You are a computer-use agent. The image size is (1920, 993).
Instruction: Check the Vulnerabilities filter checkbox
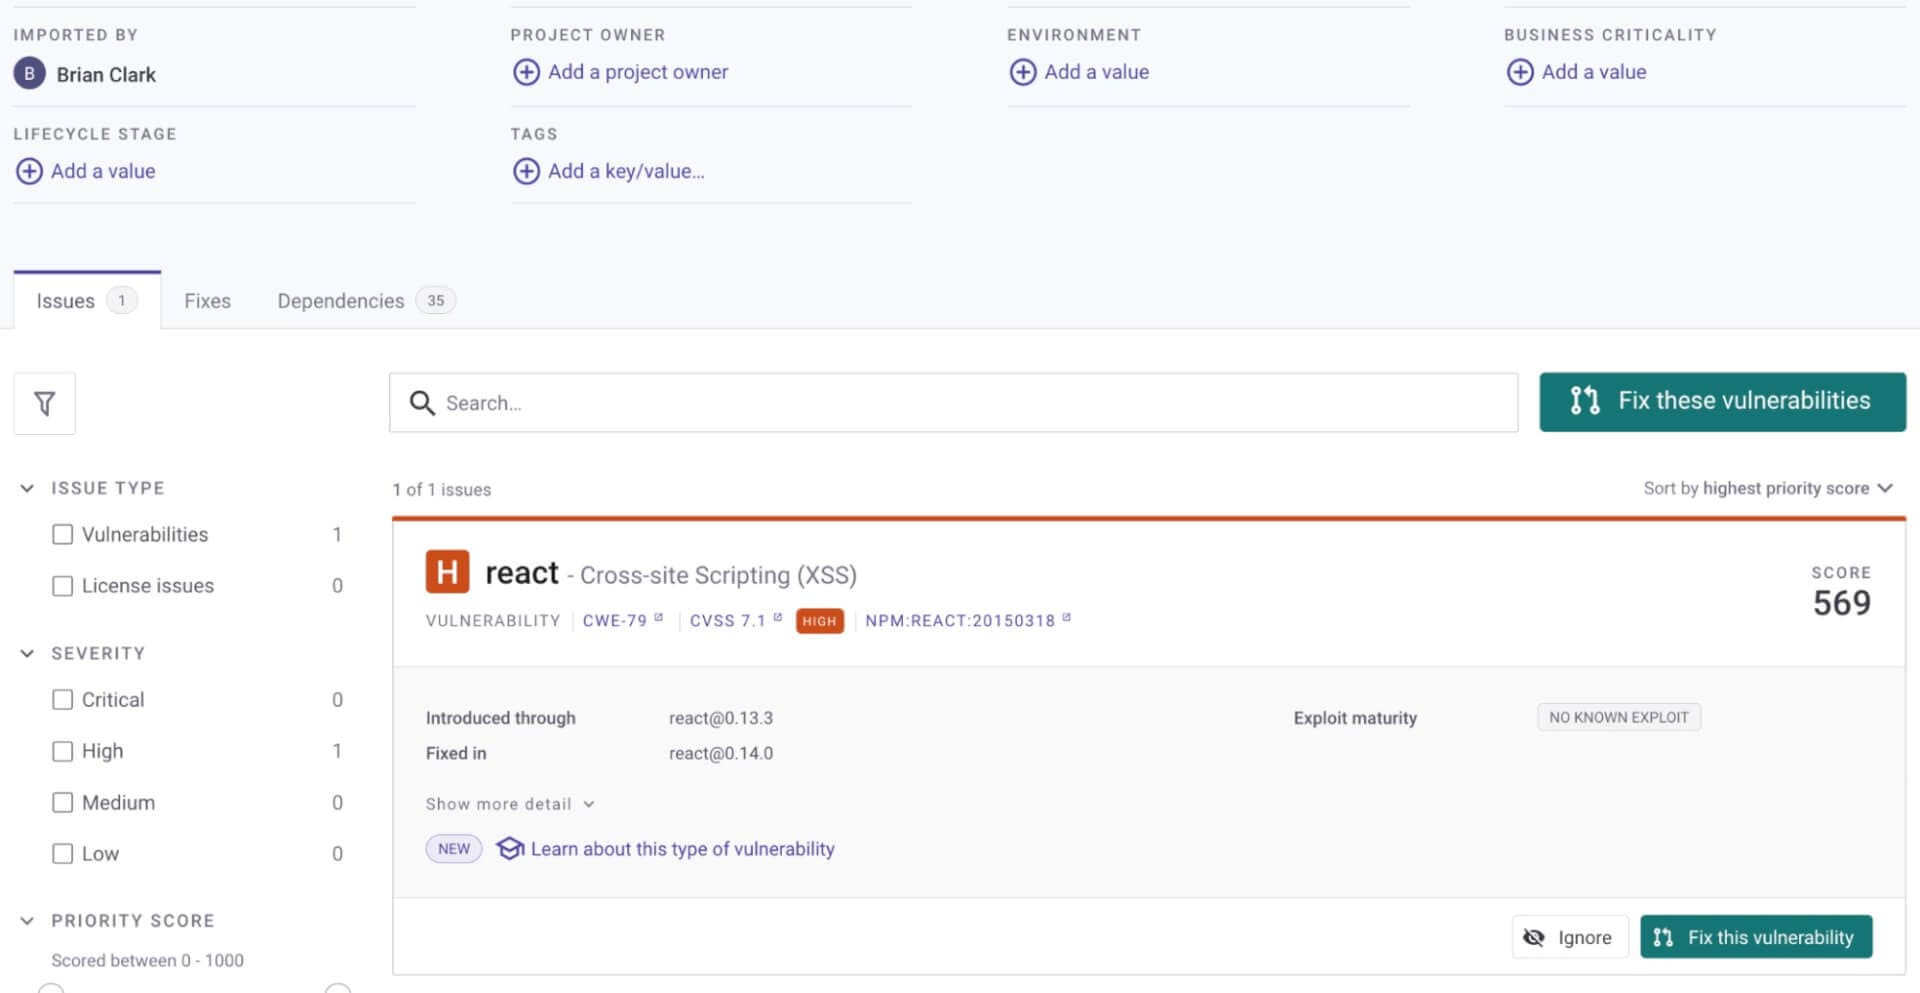coord(63,534)
